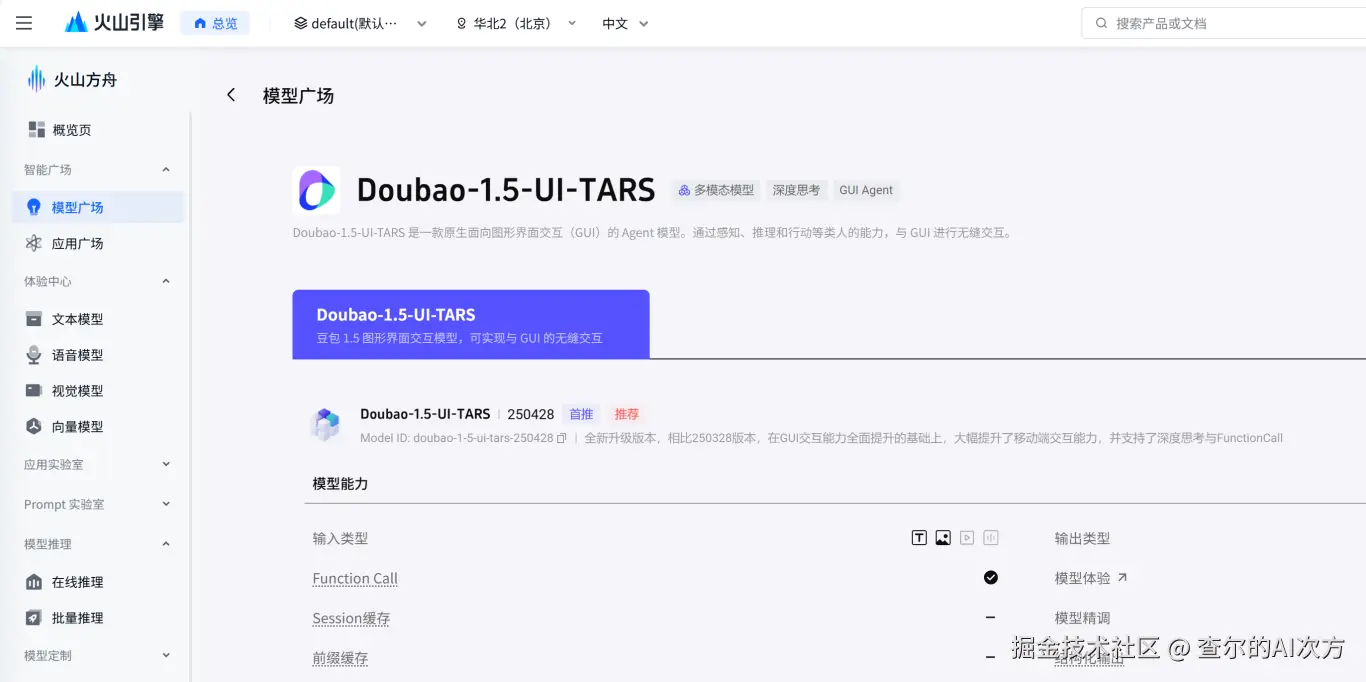
Task: Expand the 模型定制 section
Action: [166, 656]
